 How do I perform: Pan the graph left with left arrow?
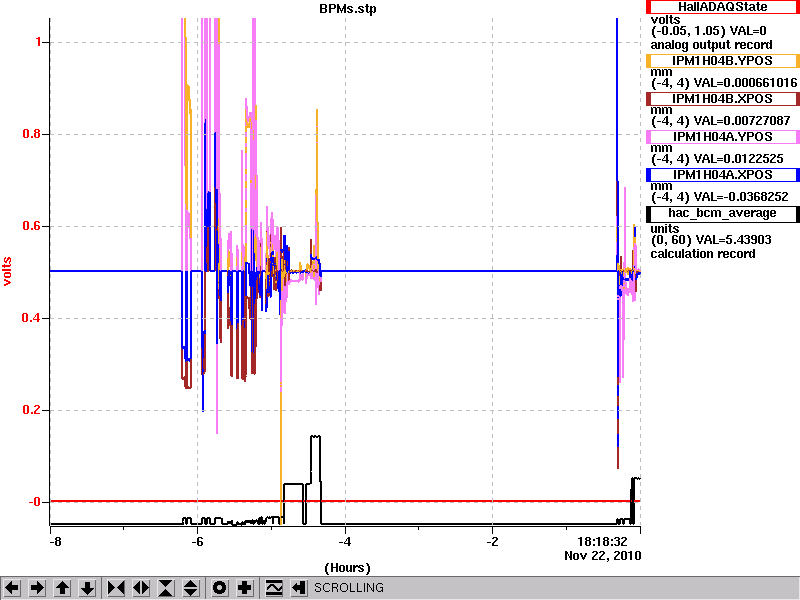(12, 588)
